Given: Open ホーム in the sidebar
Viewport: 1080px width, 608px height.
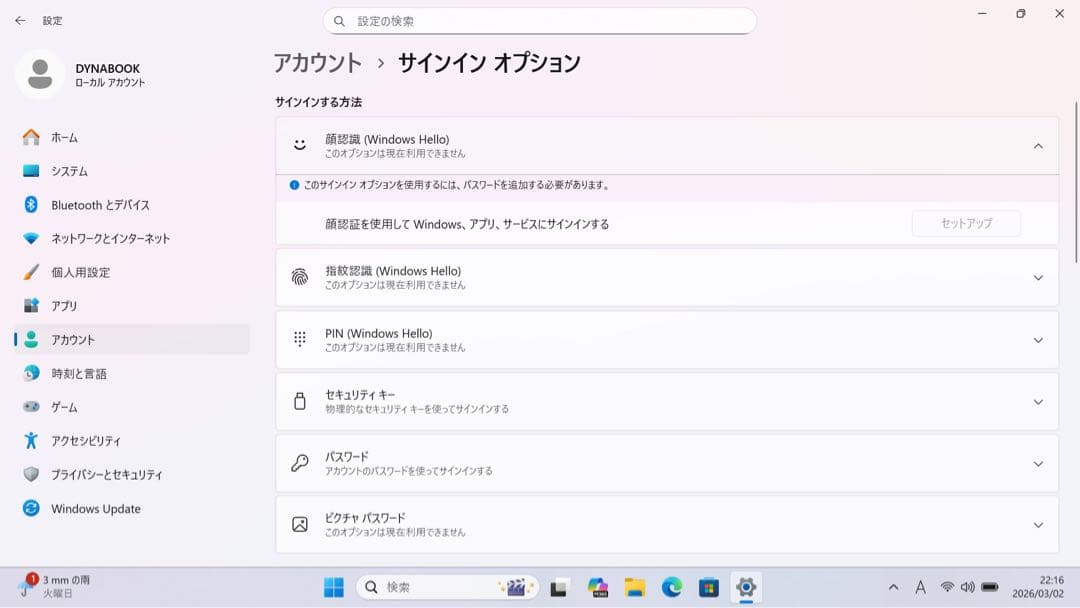Looking at the screenshot, I should [x=132, y=137].
